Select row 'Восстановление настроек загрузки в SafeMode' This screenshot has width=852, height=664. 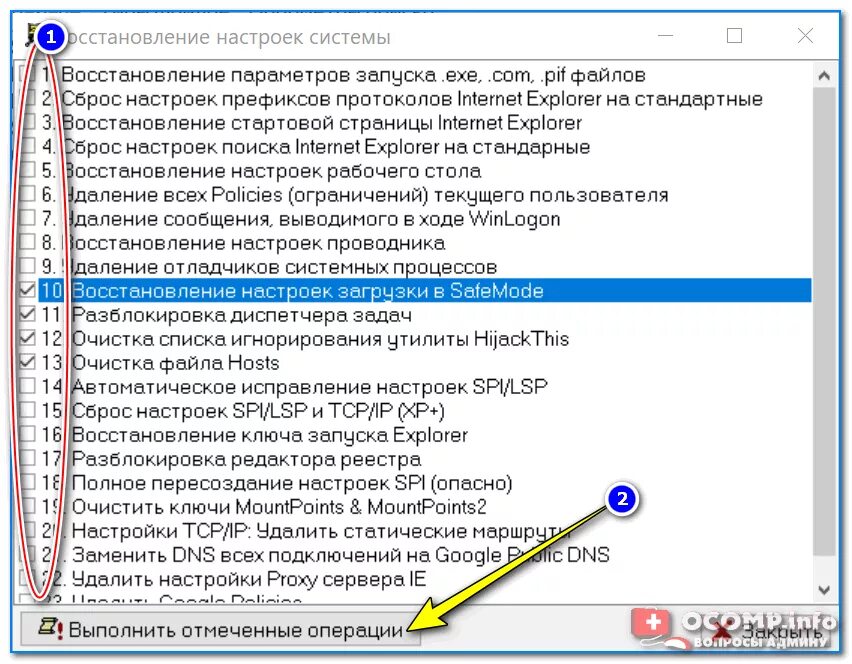(425, 290)
